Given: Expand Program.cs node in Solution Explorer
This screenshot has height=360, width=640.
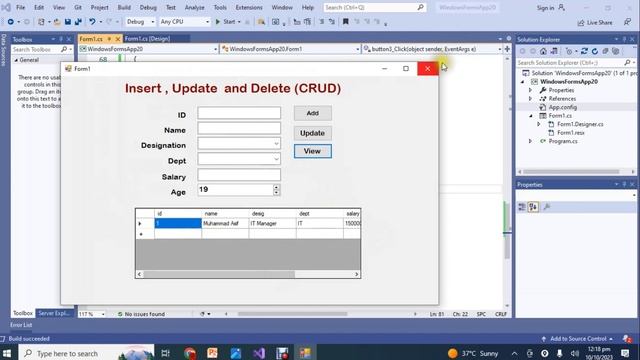Looking at the screenshot, I should pyautogui.click(x=531, y=141).
